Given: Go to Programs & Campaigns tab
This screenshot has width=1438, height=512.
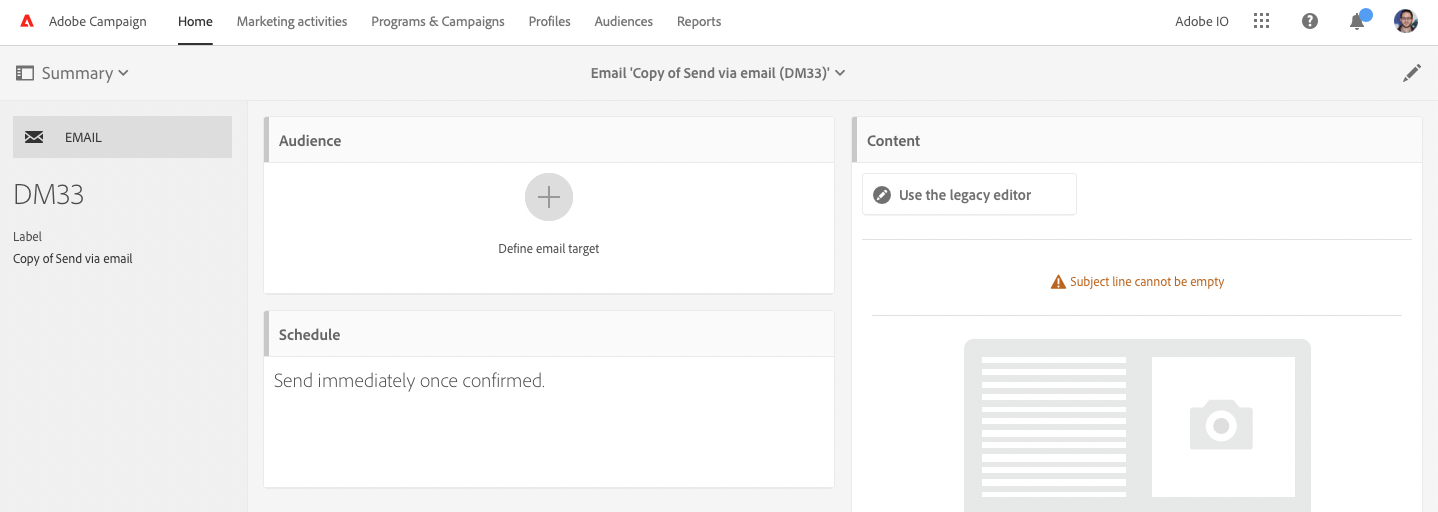Looking at the screenshot, I should pos(438,21).
